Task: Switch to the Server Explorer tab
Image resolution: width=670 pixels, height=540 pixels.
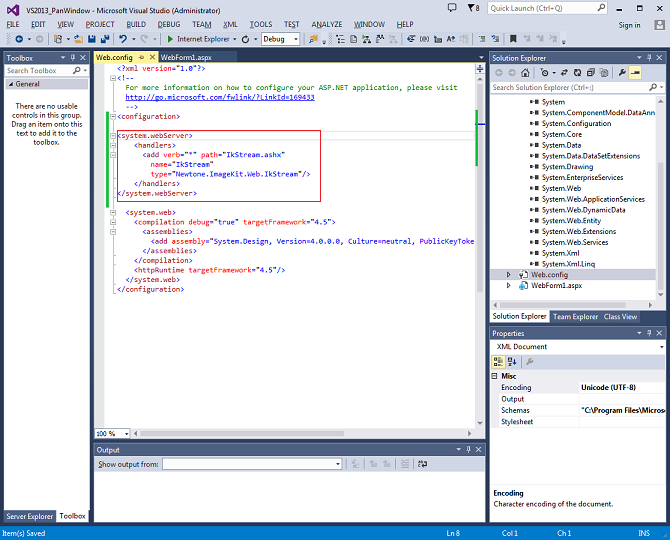Action: click(29, 517)
